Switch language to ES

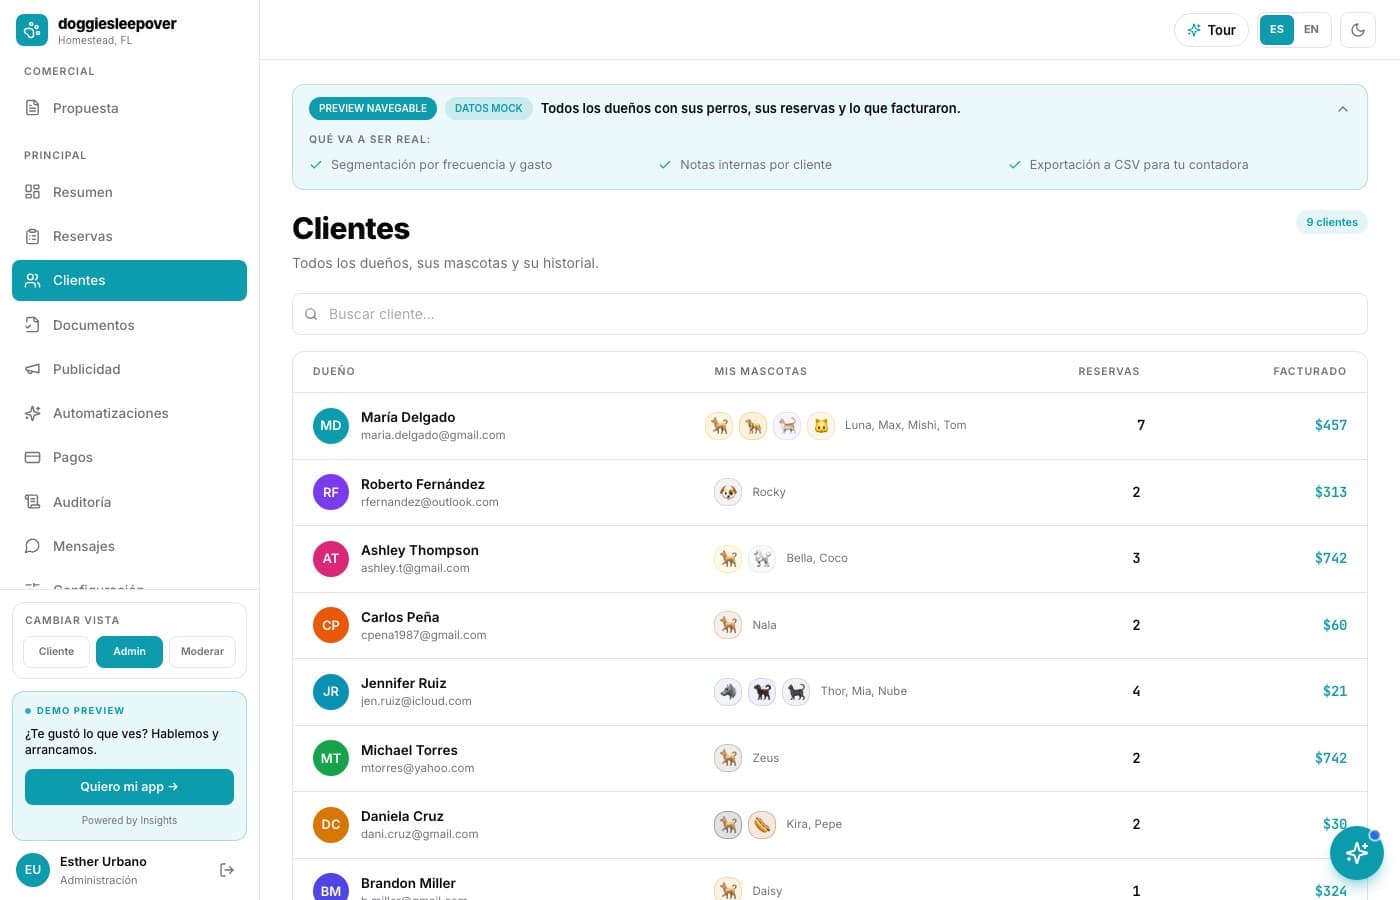click(x=1277, y=29)
